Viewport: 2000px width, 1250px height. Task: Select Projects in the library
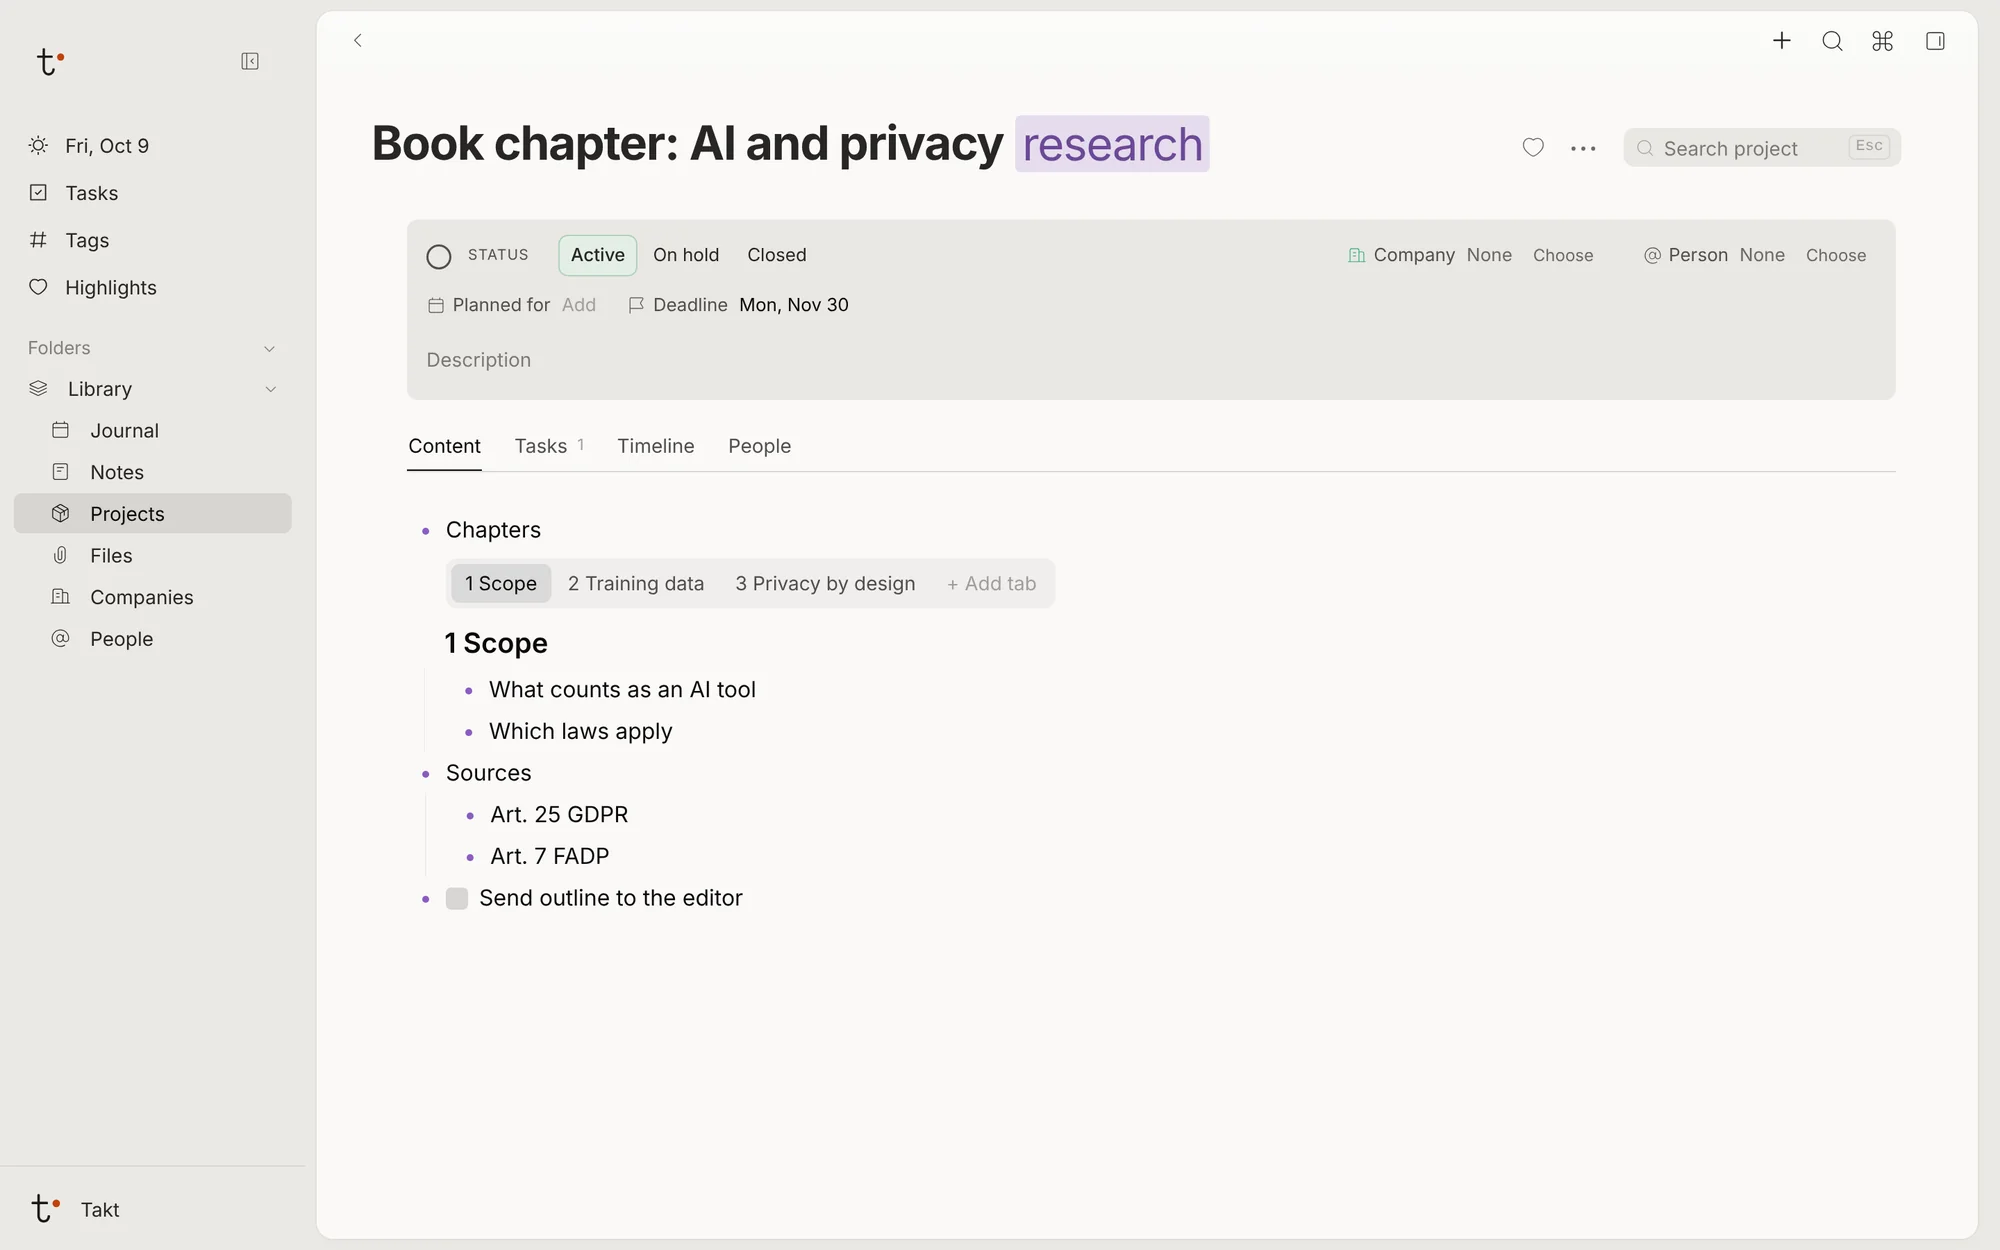point(152,513)
